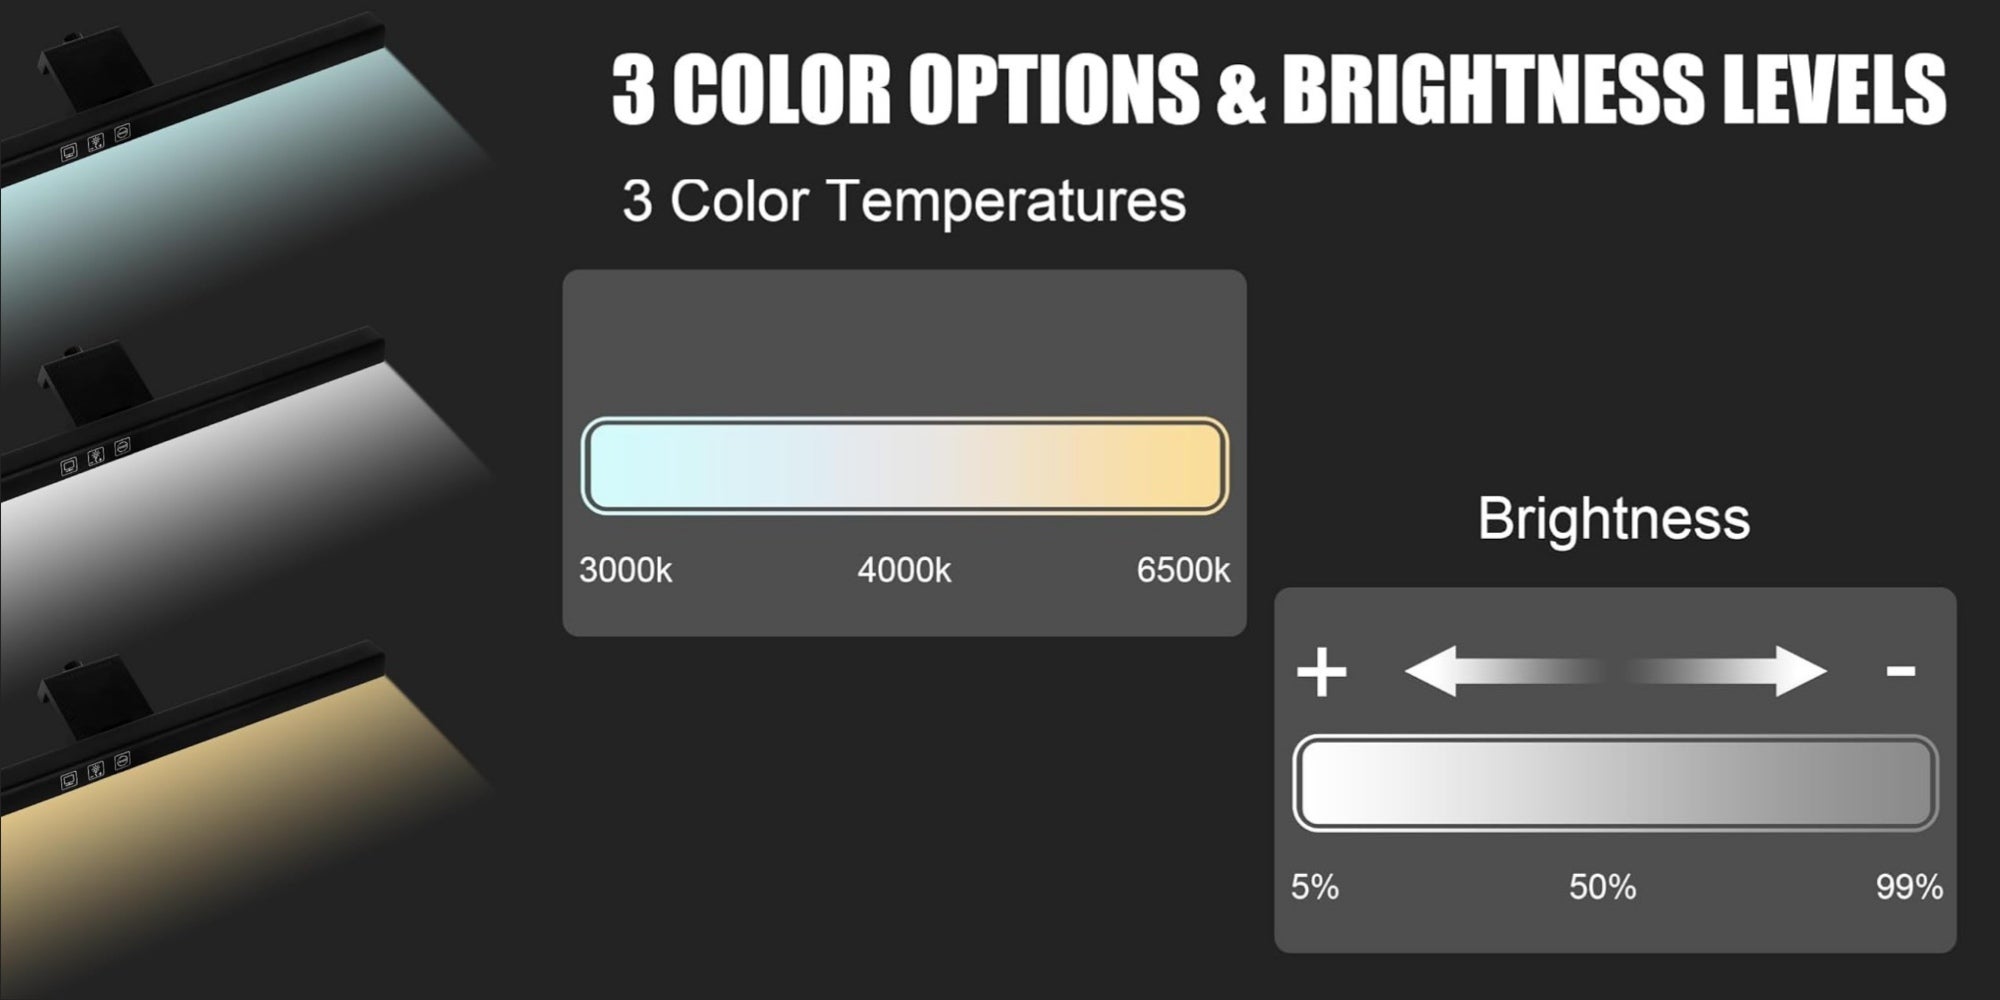The image size is (2000, 1000).
Task: Select the 6500k label
Action: coord(1183,570)
